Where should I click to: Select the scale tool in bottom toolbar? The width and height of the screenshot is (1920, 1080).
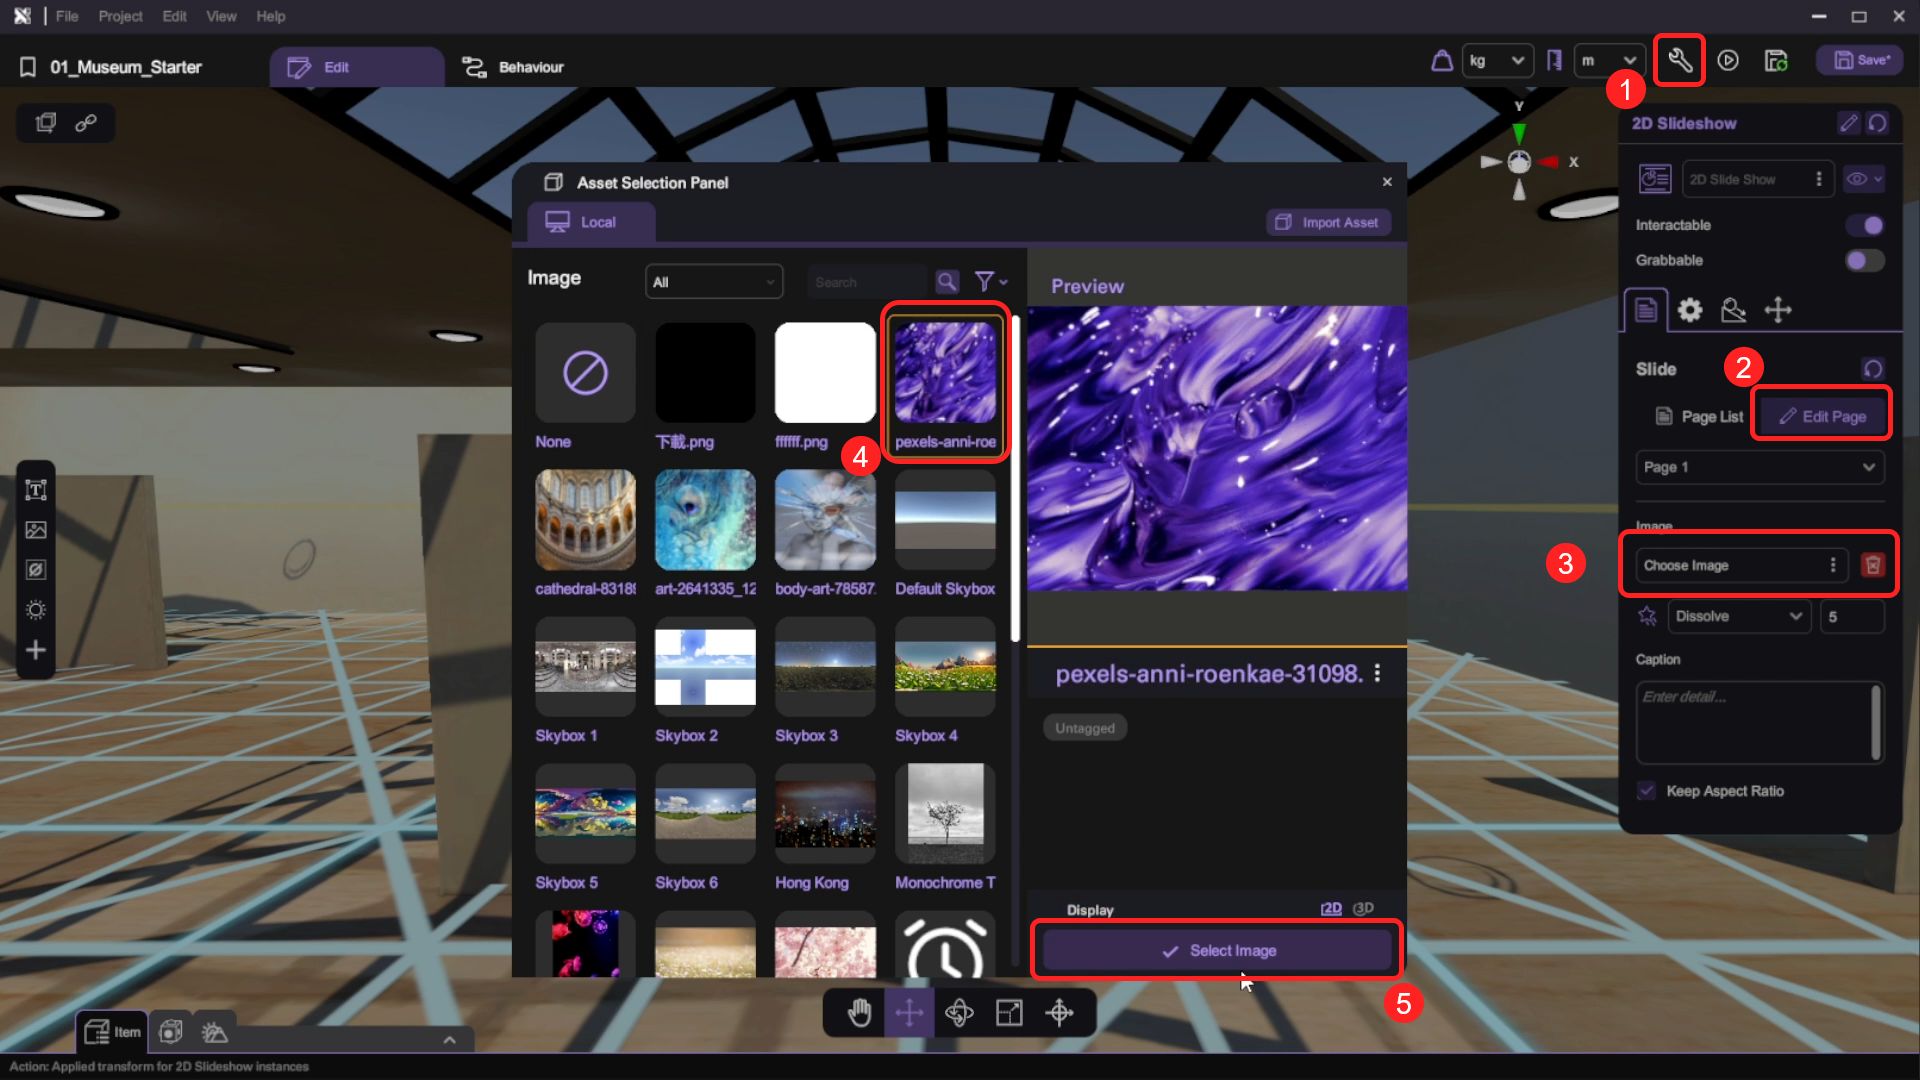1009,1013
